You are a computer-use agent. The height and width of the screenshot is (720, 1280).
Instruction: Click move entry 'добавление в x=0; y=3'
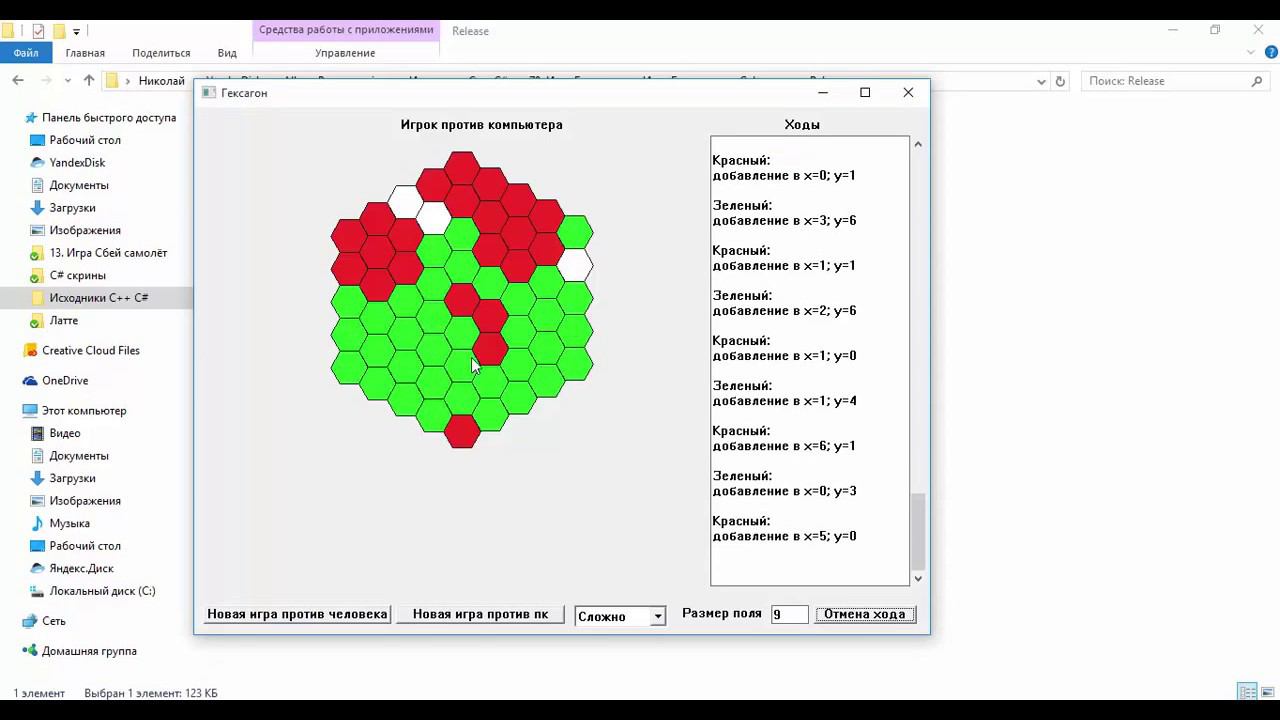click(784, 491)
